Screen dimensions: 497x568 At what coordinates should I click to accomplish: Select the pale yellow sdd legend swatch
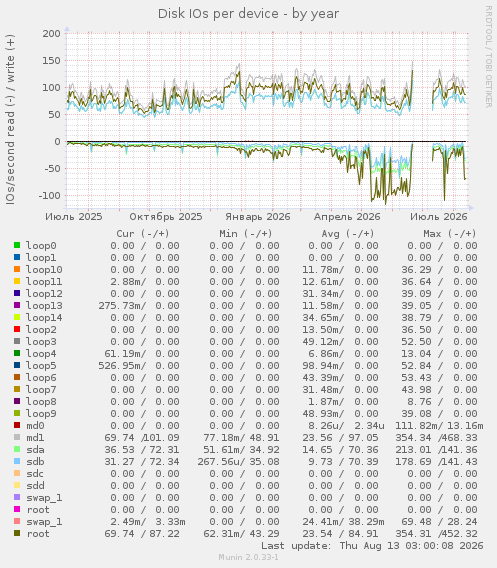[17, 485]
